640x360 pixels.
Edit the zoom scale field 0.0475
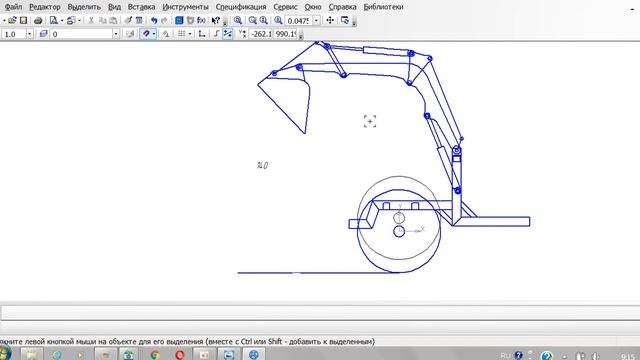(298, 20)
